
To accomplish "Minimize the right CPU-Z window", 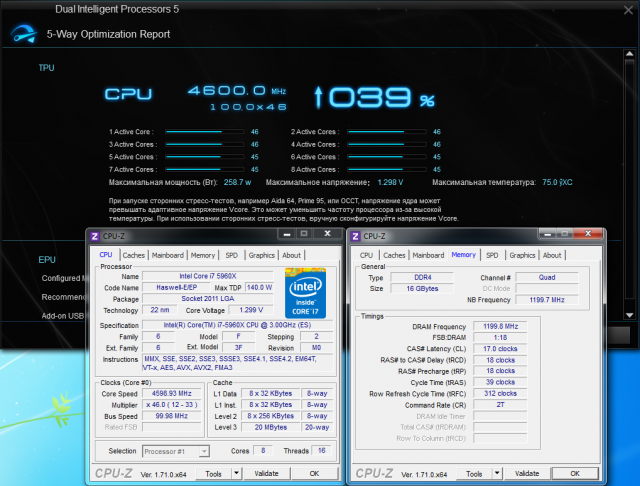I will click(547, 234).
